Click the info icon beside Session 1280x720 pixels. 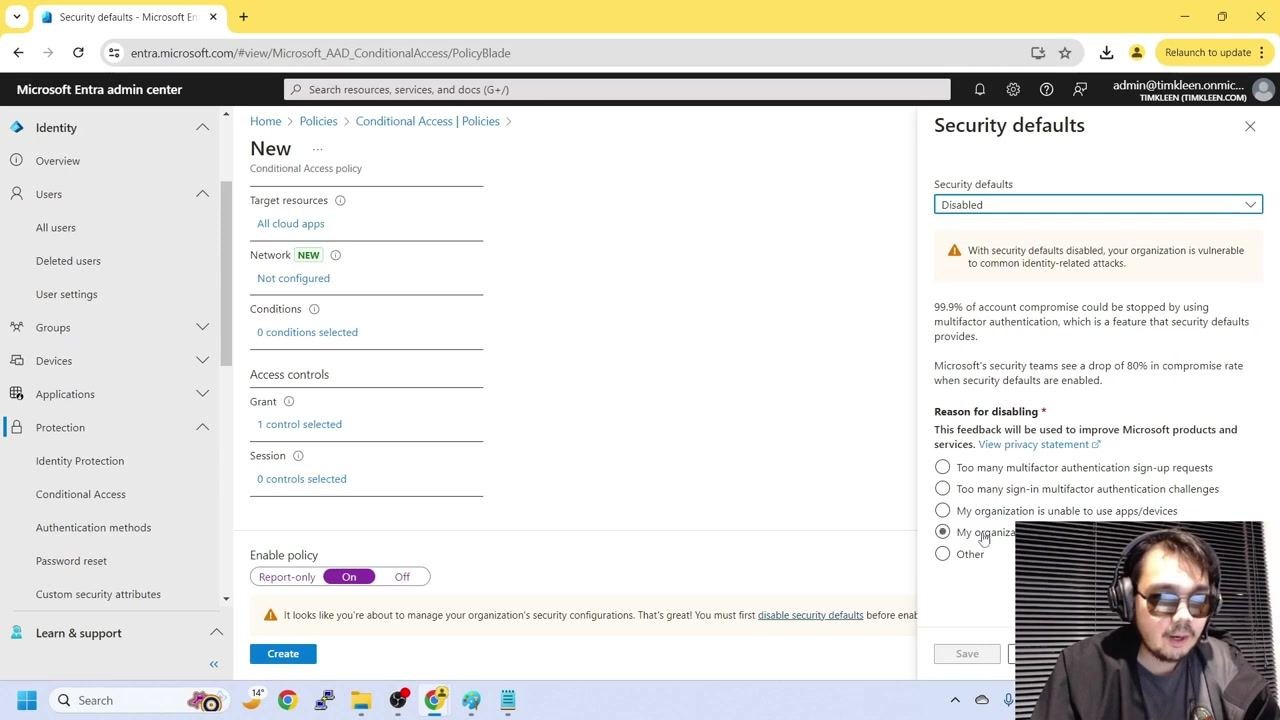pos(298,456)
